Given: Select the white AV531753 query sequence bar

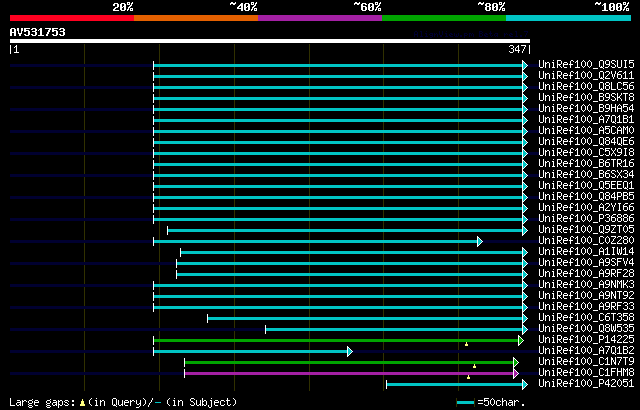Looking at the screenshot, I should [x=270, y=41].
